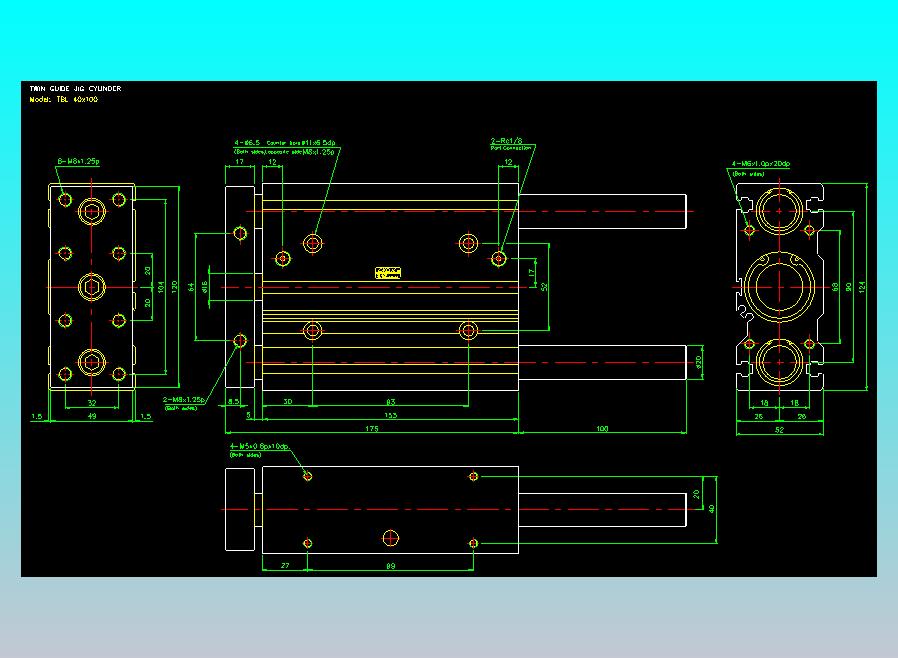Click the middle port hole below Rc1/8 leader

[x=500, y=258]
